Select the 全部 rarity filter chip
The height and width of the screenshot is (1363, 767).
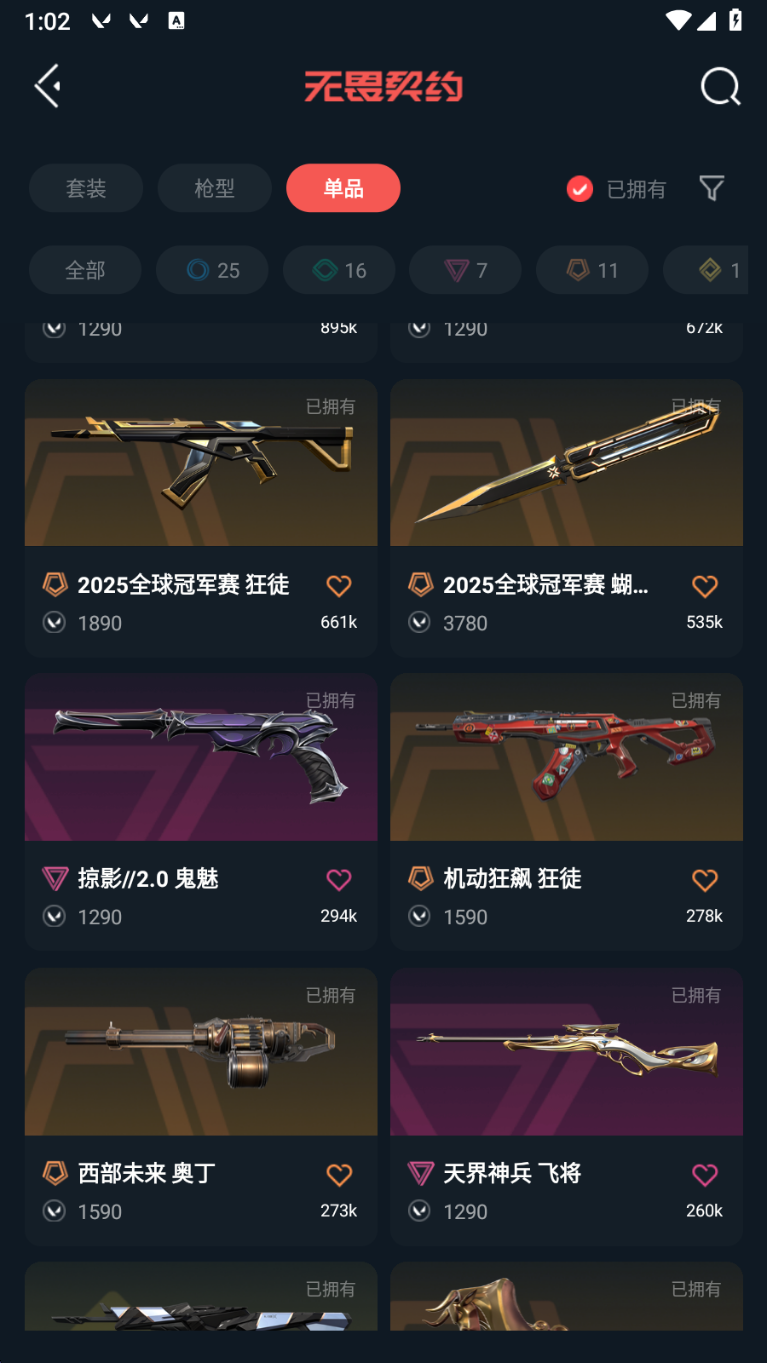click(x=85, y=270)
